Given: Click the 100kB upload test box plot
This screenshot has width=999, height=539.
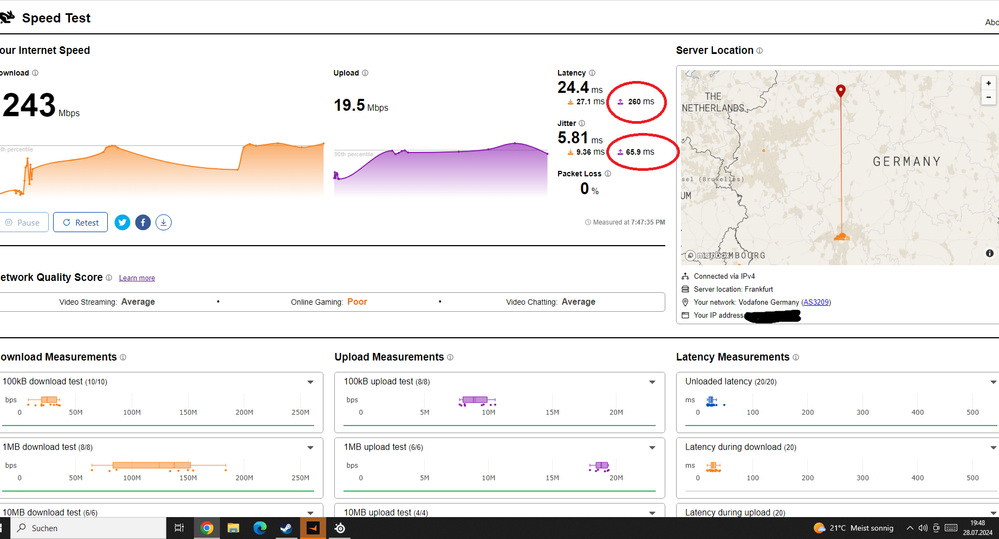Looking at the screenshot, I should click(x=477, y=401).
